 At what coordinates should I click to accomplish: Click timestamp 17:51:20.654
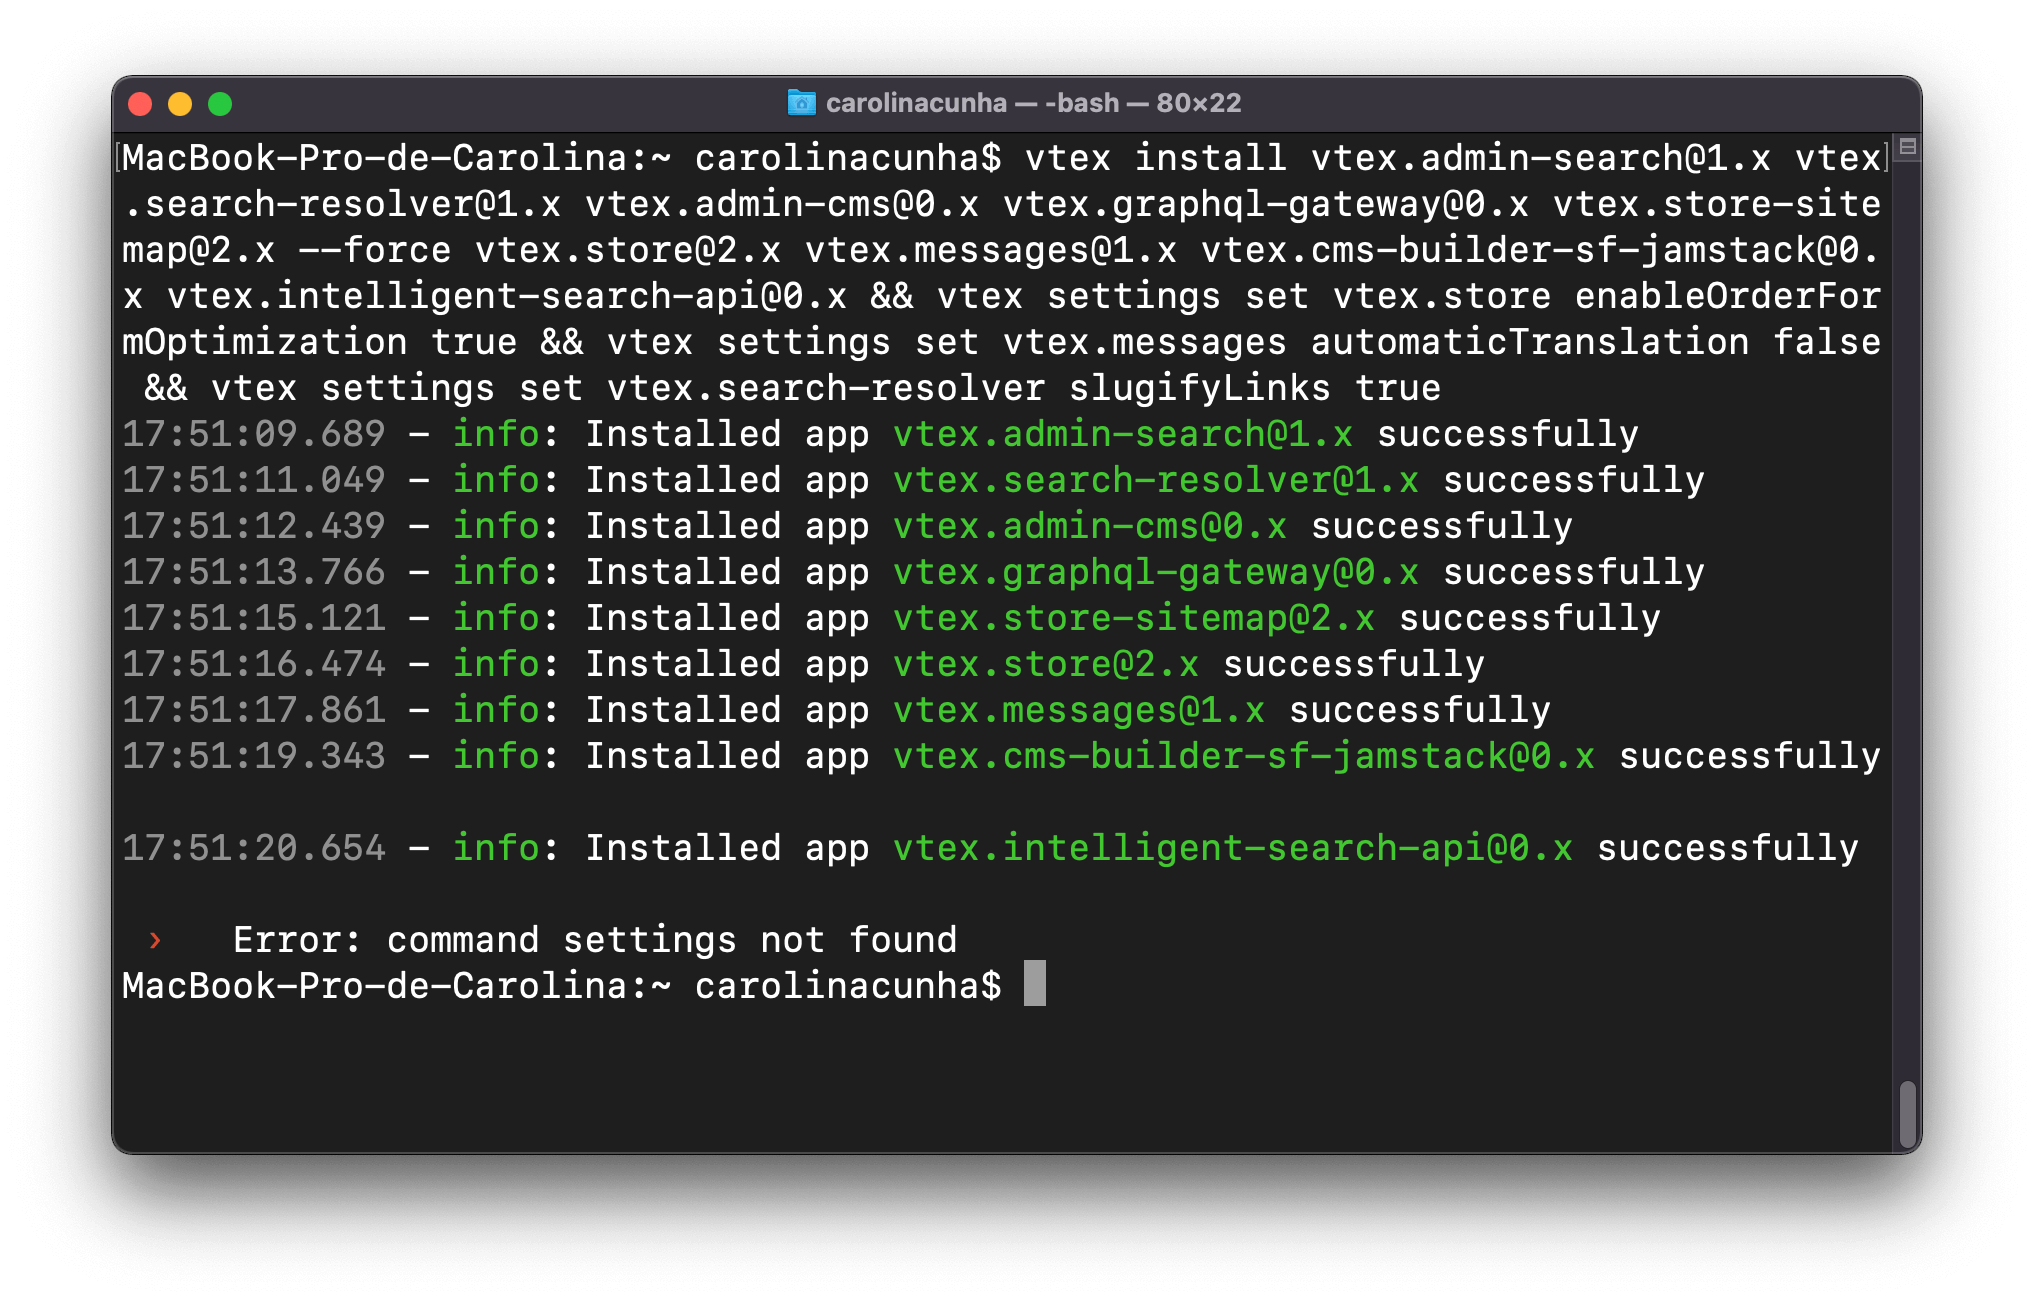point(254,848)
